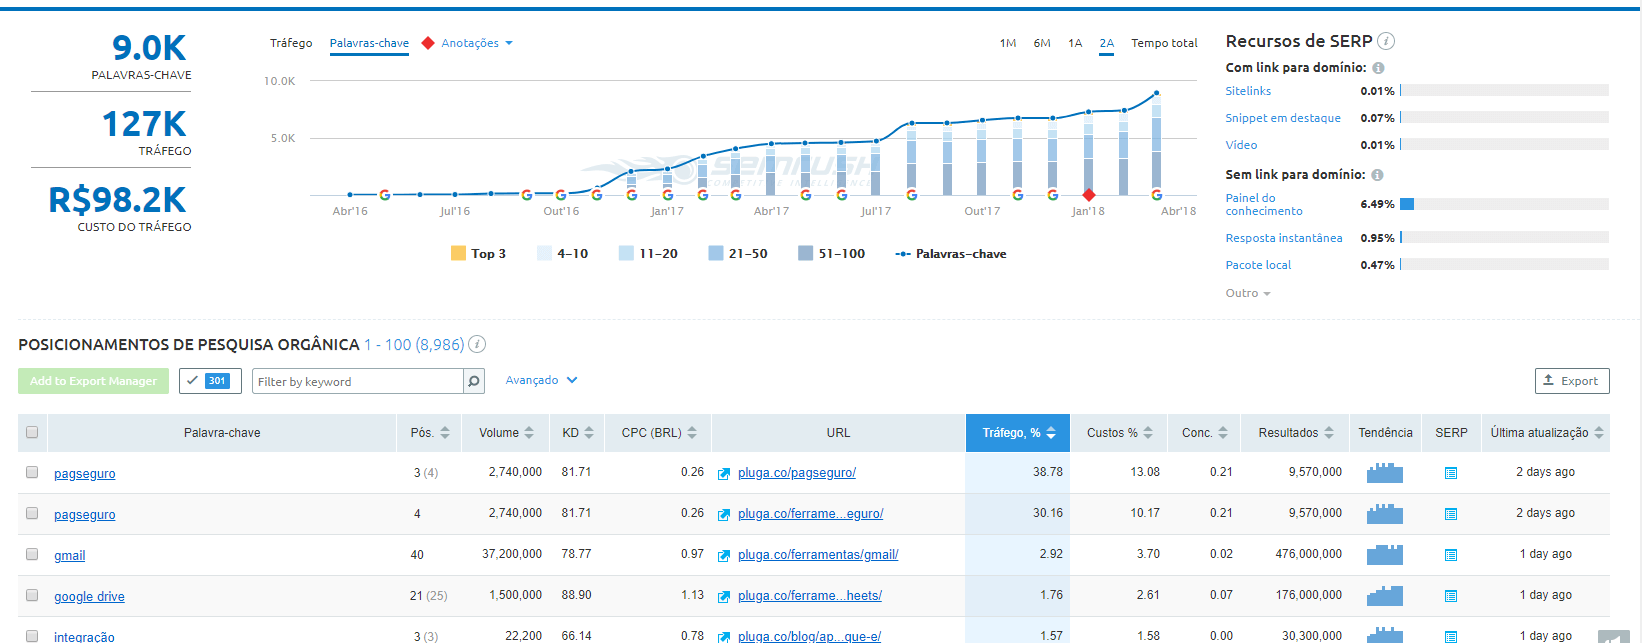This screenshot has width=1642, height=643.
Task: Toggle the 11–20 legend series
Action: (648, 254)
